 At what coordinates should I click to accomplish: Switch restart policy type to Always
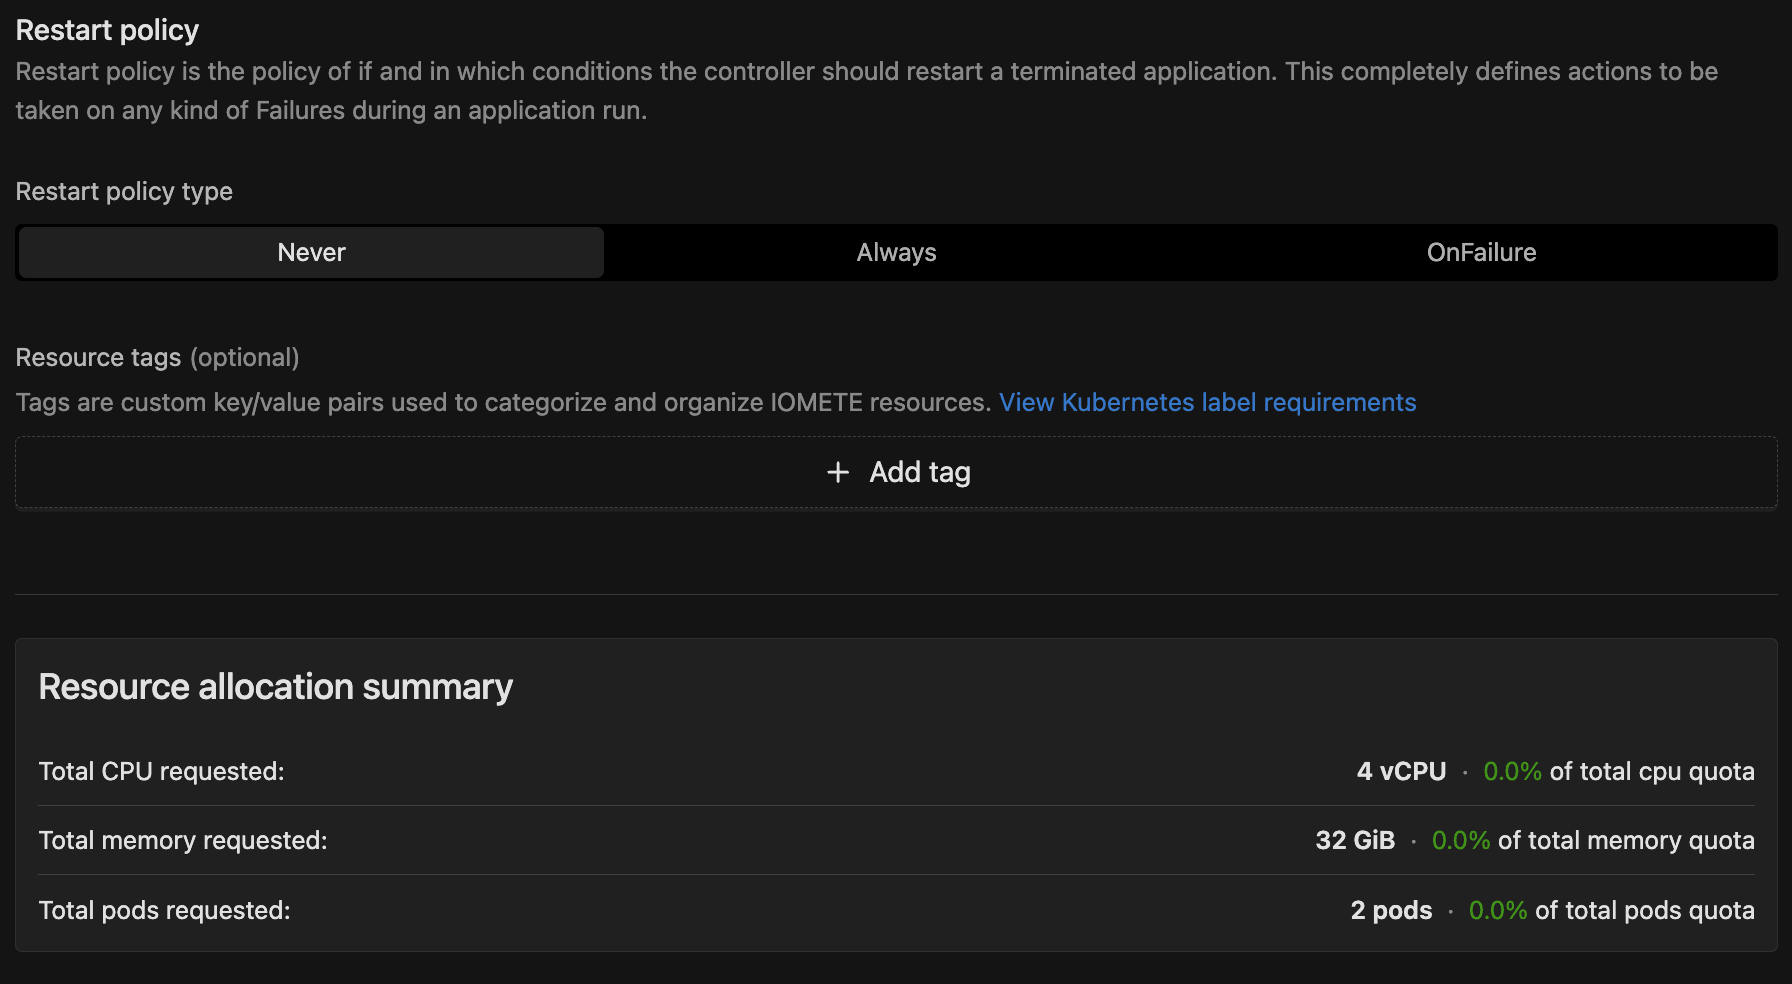[896, 253]
